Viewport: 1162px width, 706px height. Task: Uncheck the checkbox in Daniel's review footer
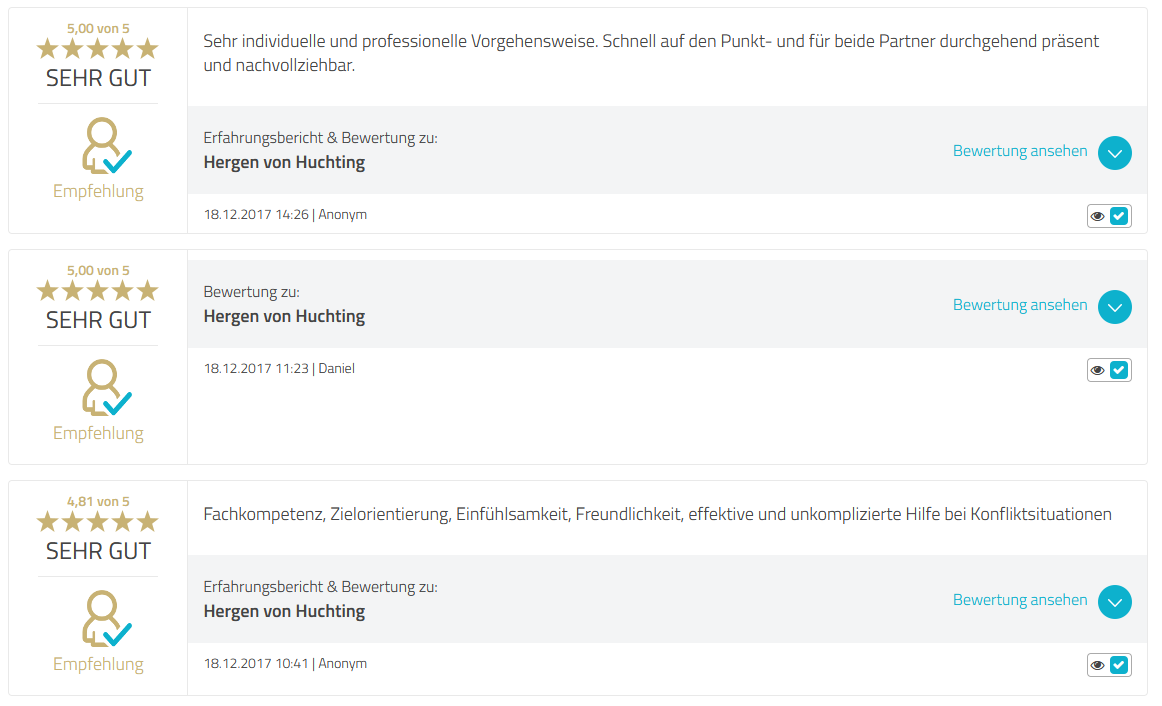click(1119, 370)
